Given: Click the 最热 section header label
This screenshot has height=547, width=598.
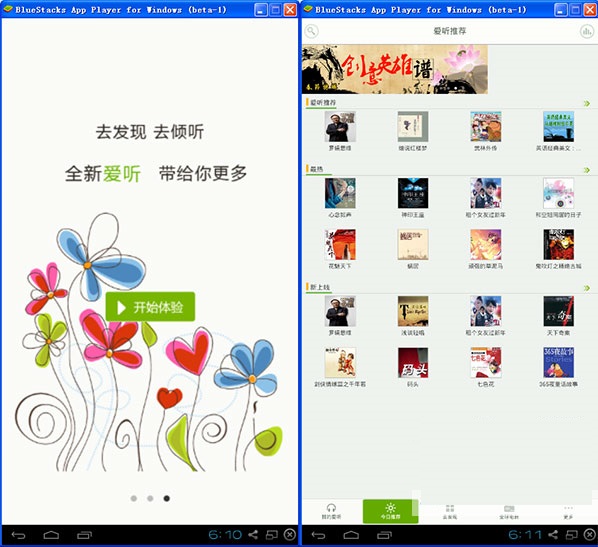Looking at the screenshot, I should coord(316,169).
